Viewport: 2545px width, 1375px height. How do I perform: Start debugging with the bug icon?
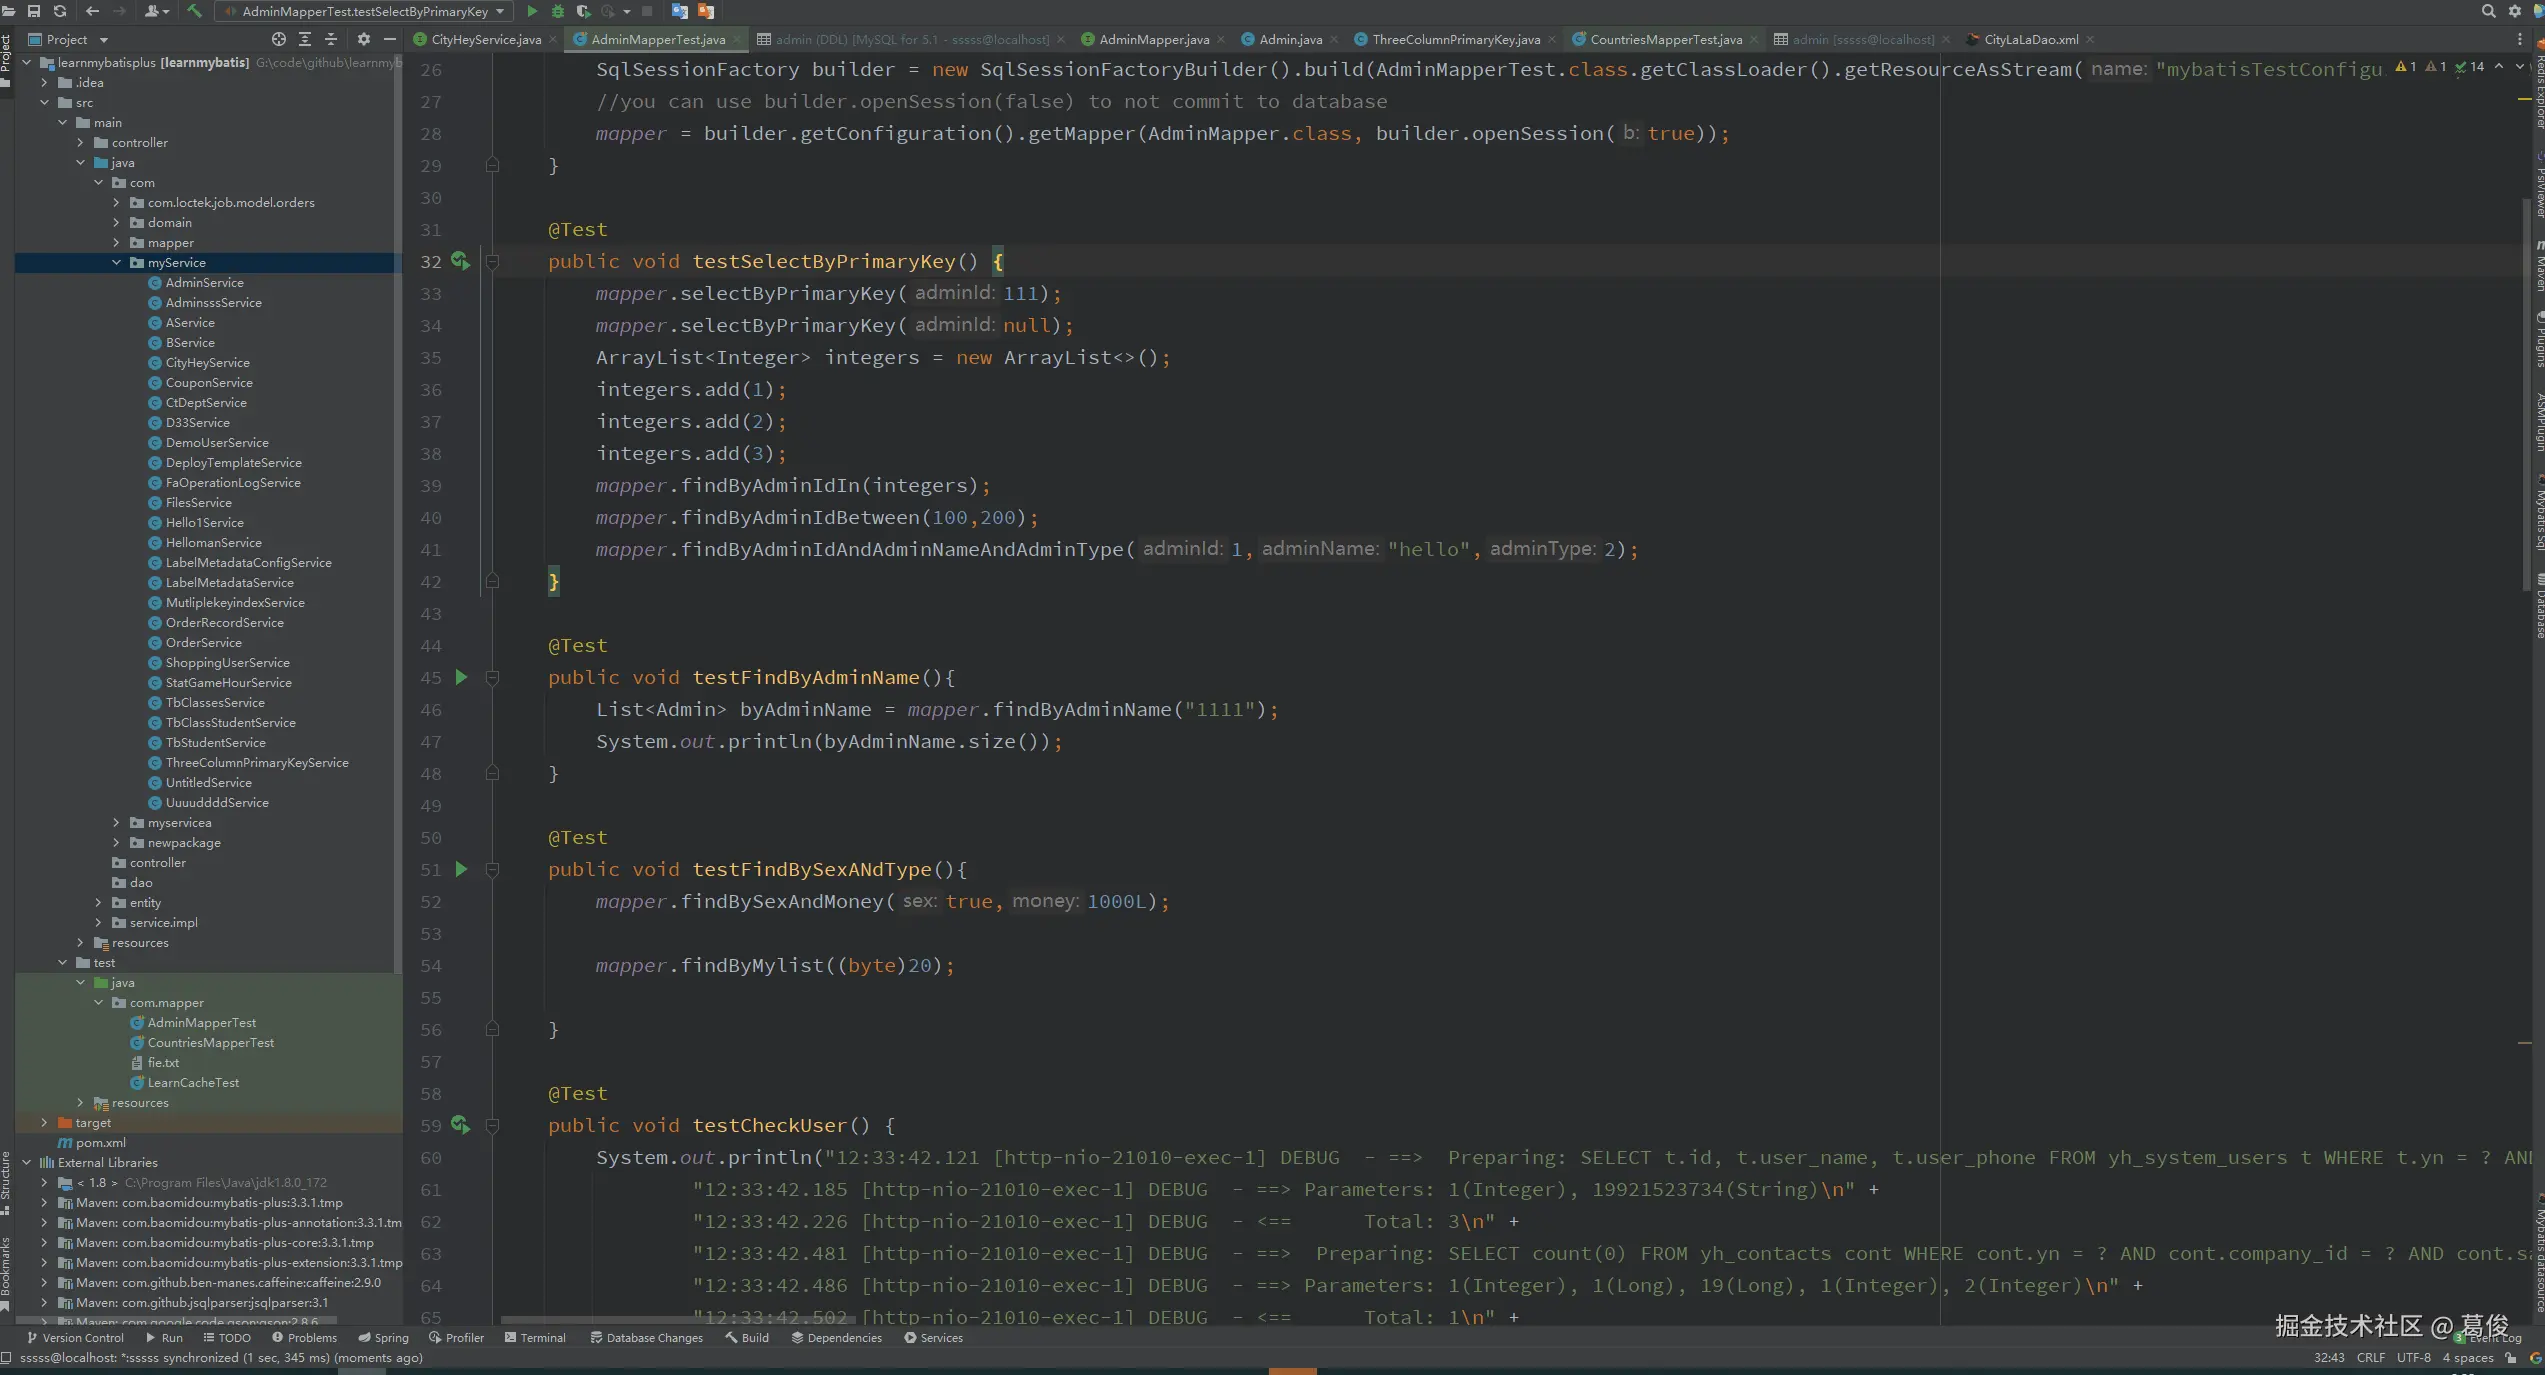[x=556, y=11]
